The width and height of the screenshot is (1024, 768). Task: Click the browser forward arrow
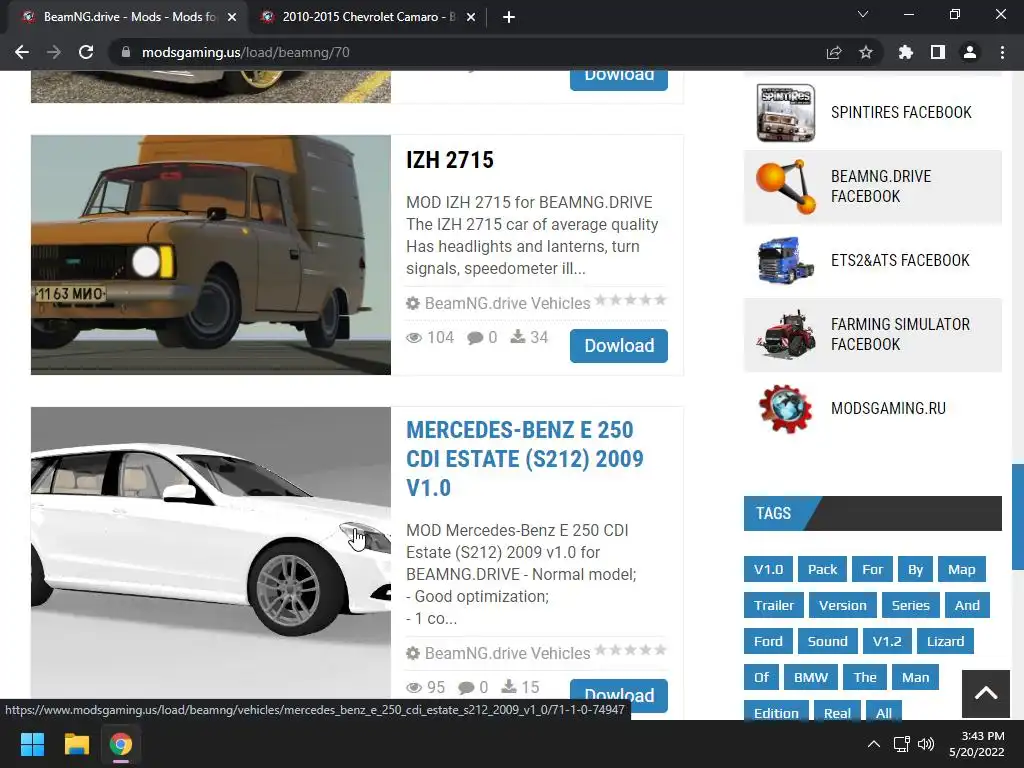click(54, 52)
